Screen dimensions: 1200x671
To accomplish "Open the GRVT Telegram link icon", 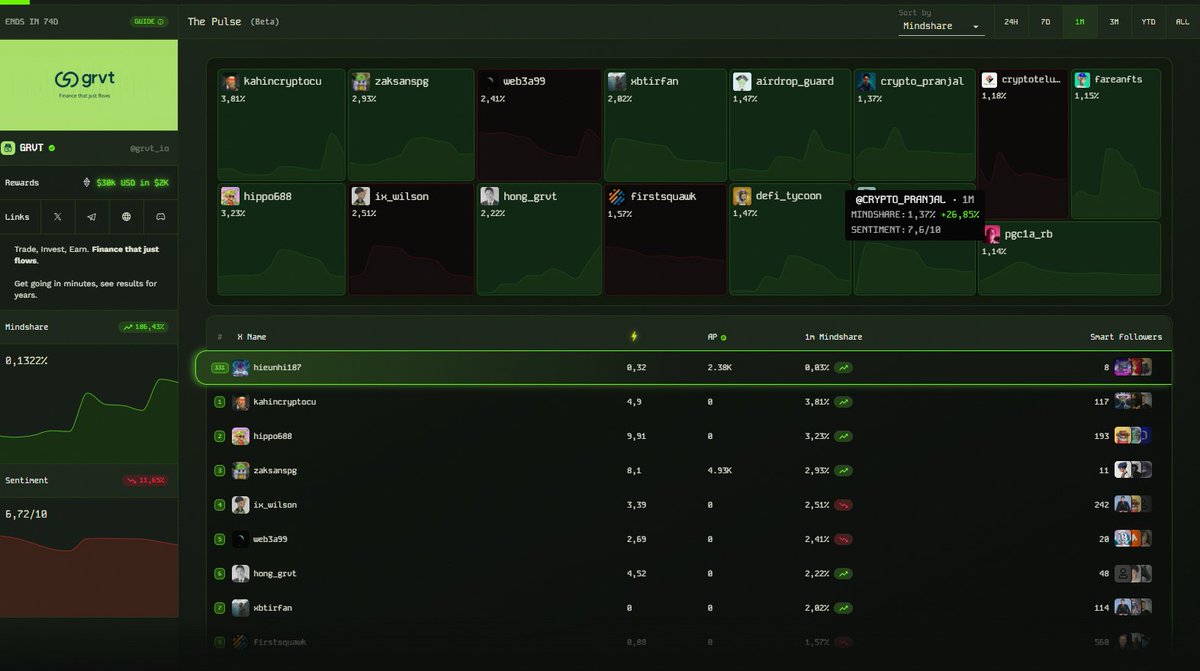I will (91, 216).
